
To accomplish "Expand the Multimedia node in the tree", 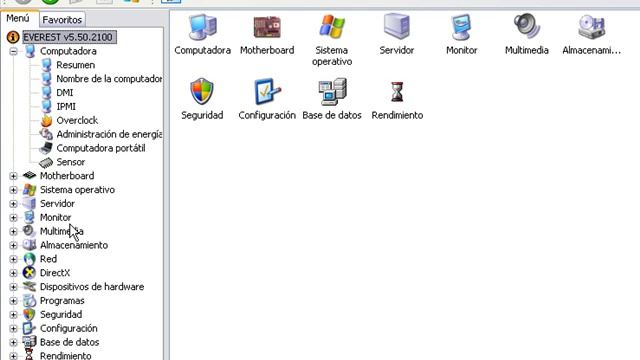I will (x=13, y=231).
